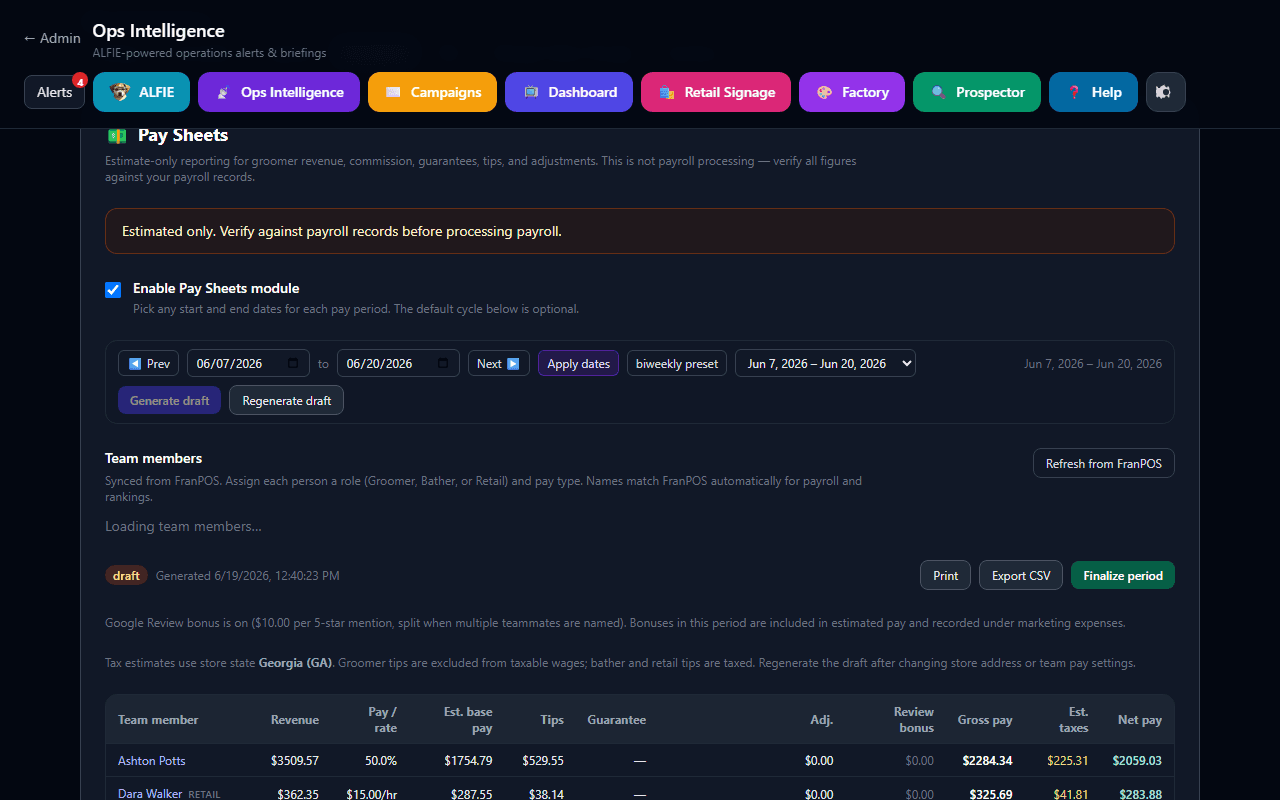Open the start date calendar picker icon
Screen dimensions: 1280x800
(x=293, y=363)
